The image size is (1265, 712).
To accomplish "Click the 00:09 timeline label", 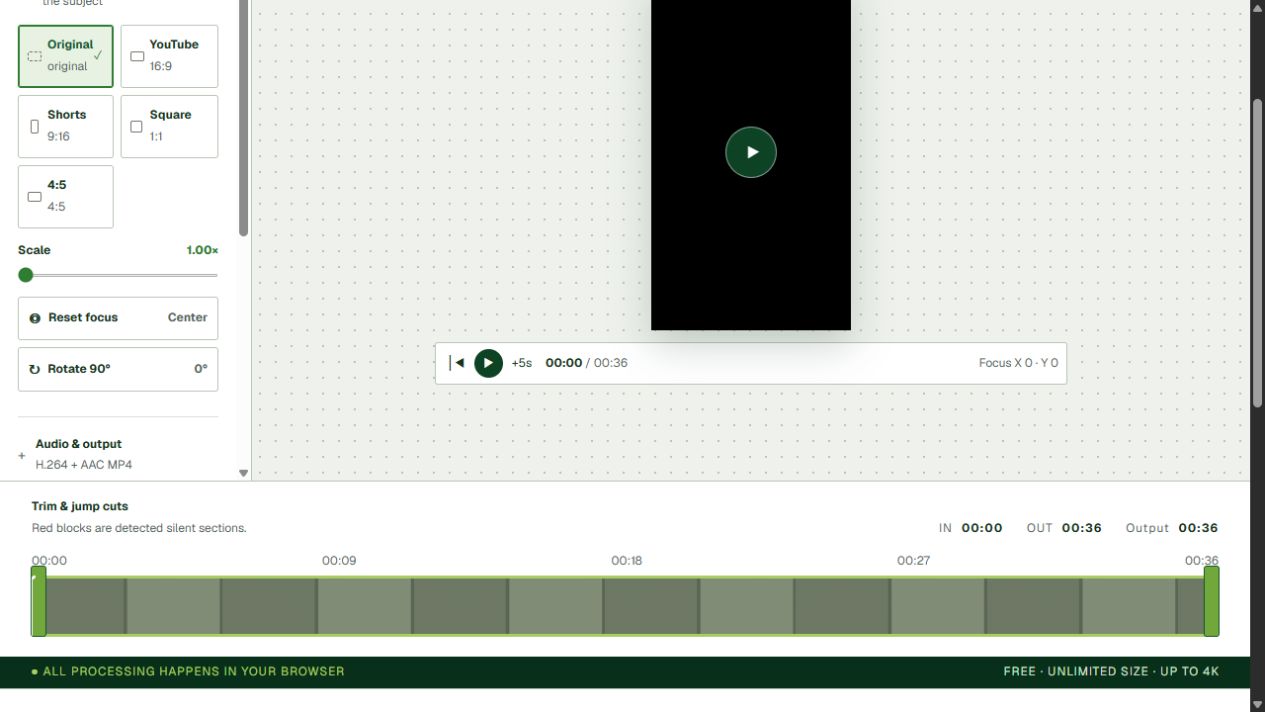I will point(339,561).
